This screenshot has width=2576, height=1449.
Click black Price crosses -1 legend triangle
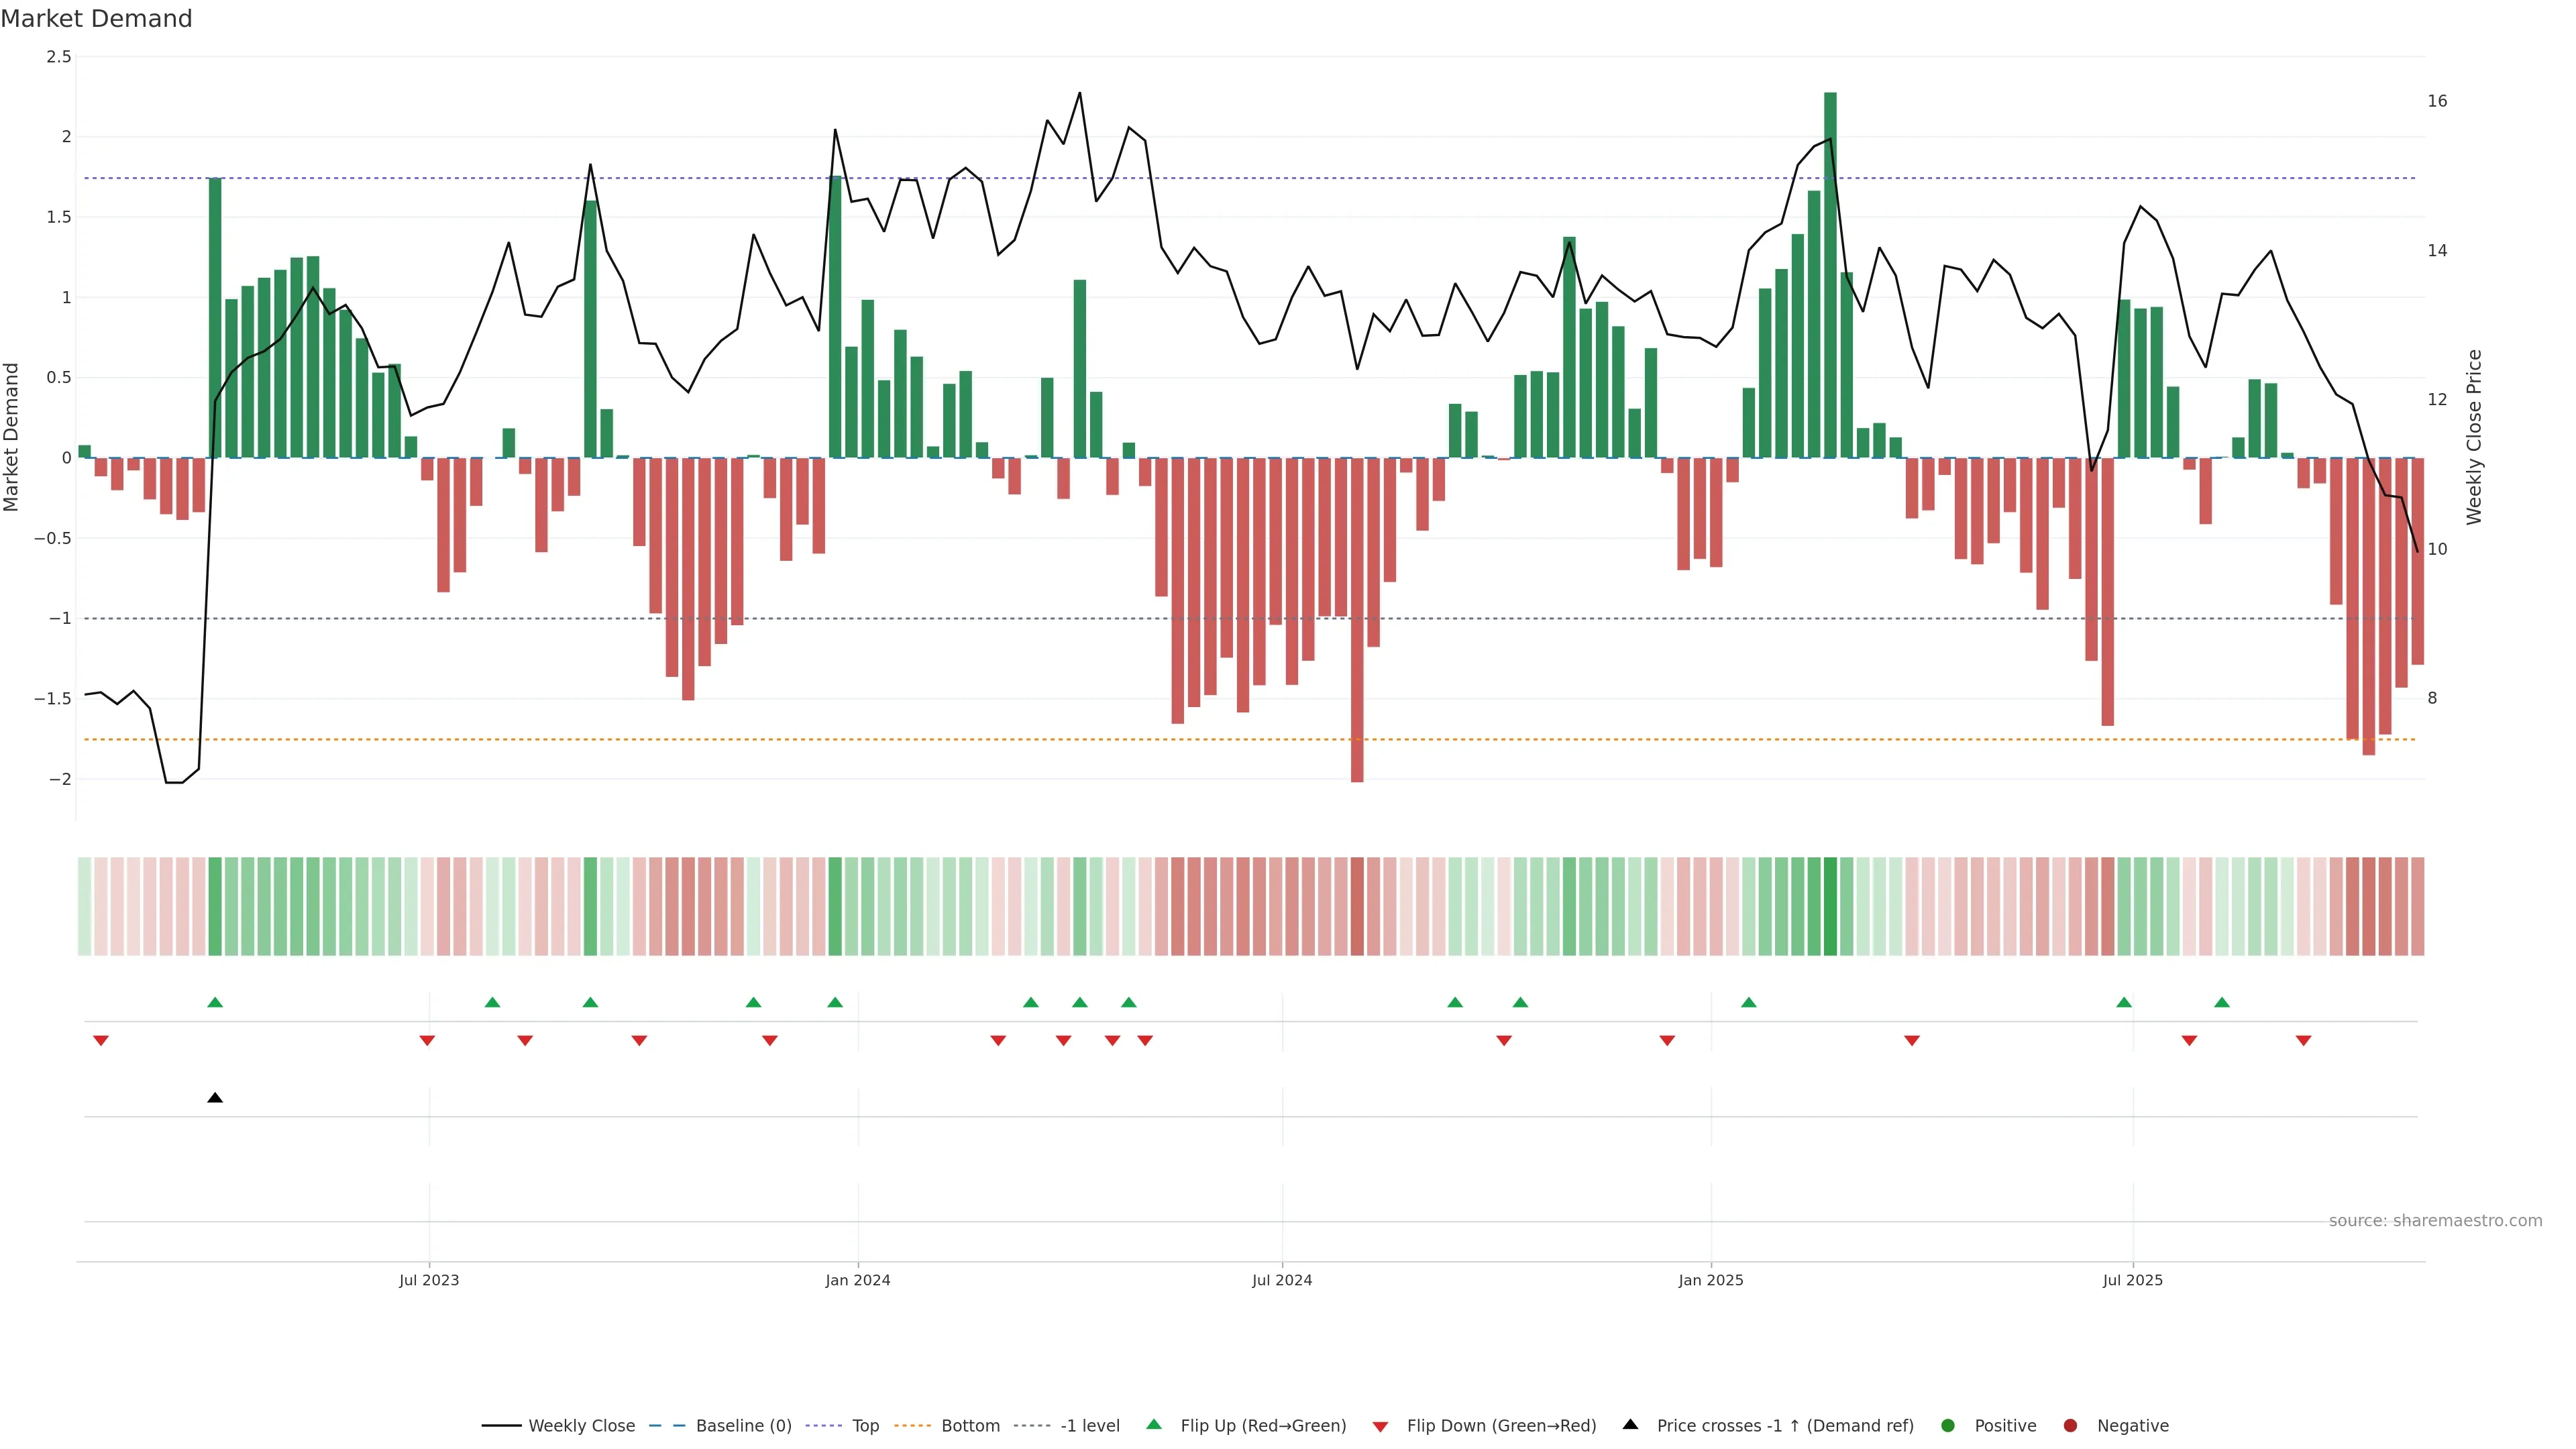[x=1630, y=1425]
